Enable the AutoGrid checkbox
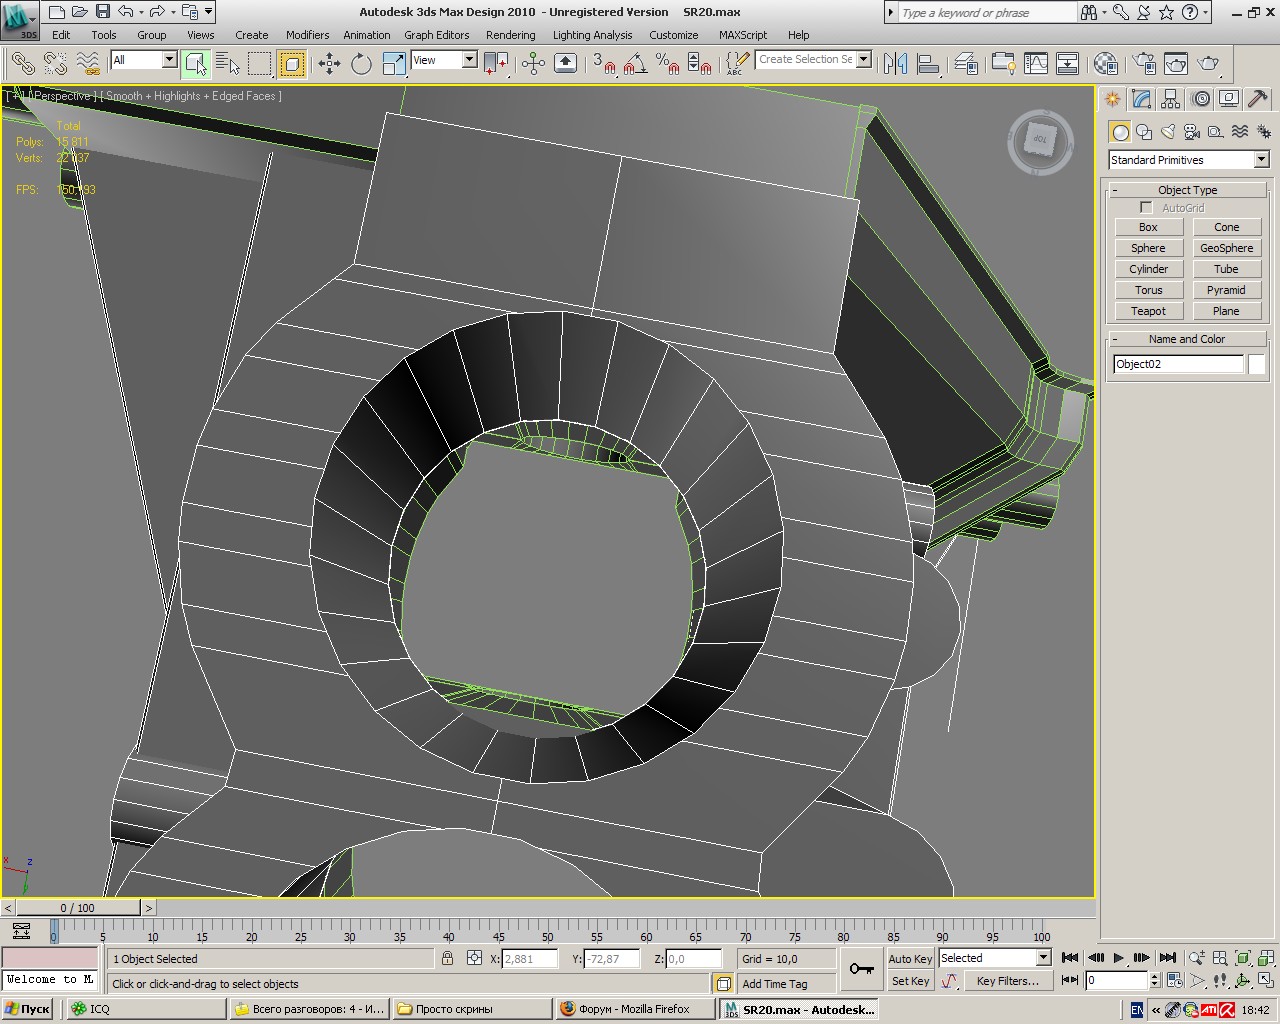This screenshot has width=1280, height=1024. tap(1146, 208)
